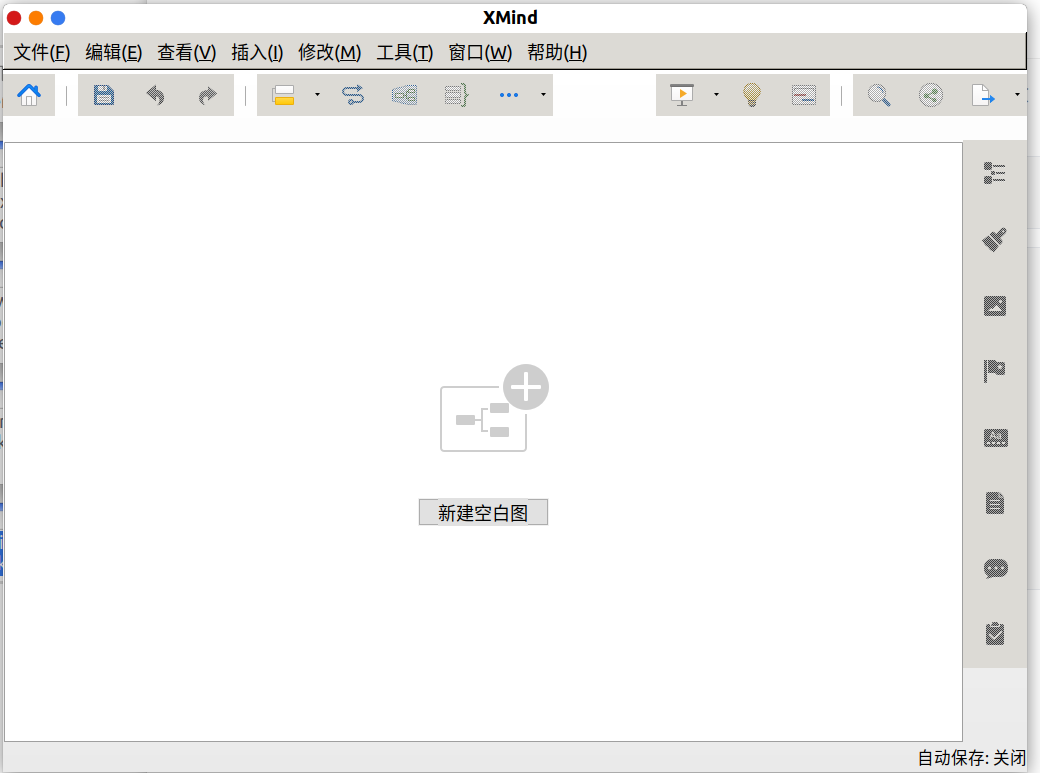Maximize XMind using the blue button
This screenshot has height=773, width=1040.
click(58, 18)
